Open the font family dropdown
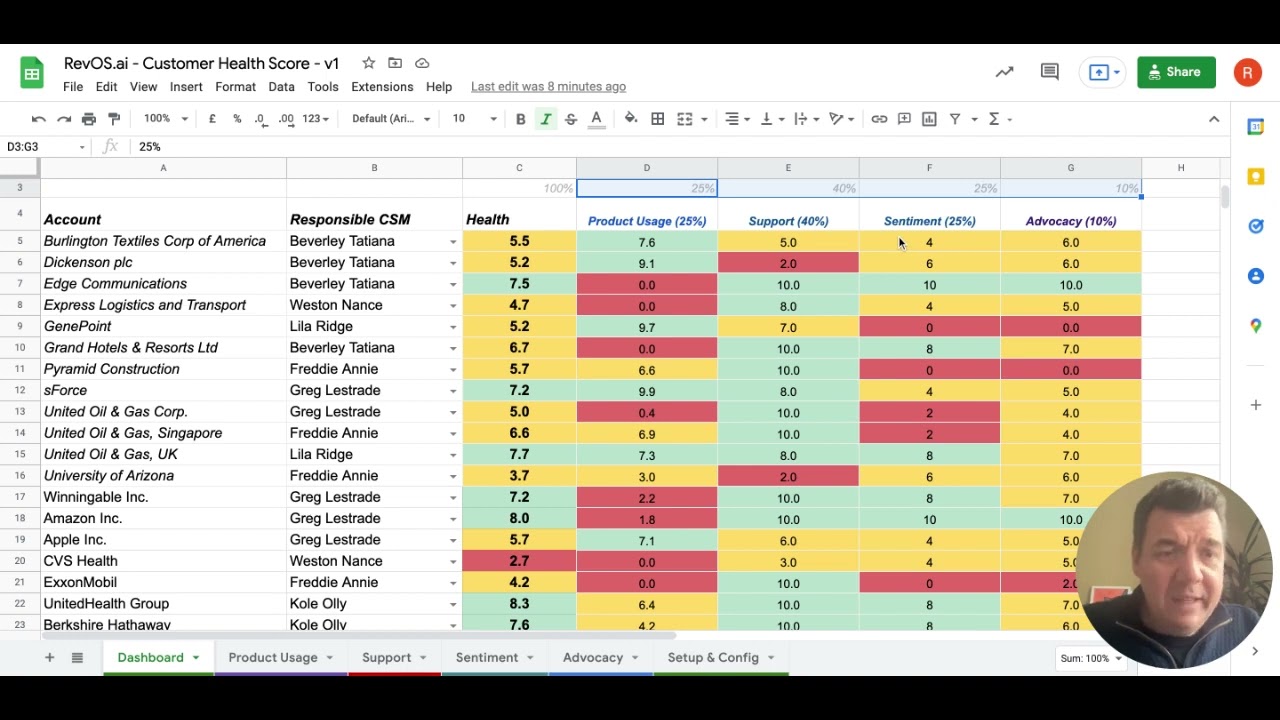The height and width of the screenshot is (720, 1280). pyautogui.click(x=391, y=119)
